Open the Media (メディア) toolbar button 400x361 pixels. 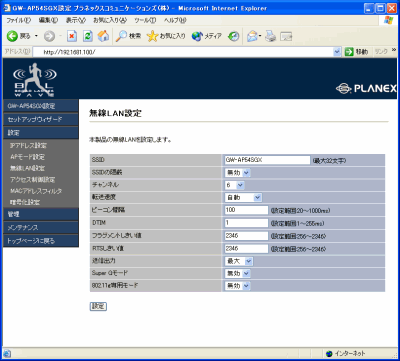tap(207, 36)
